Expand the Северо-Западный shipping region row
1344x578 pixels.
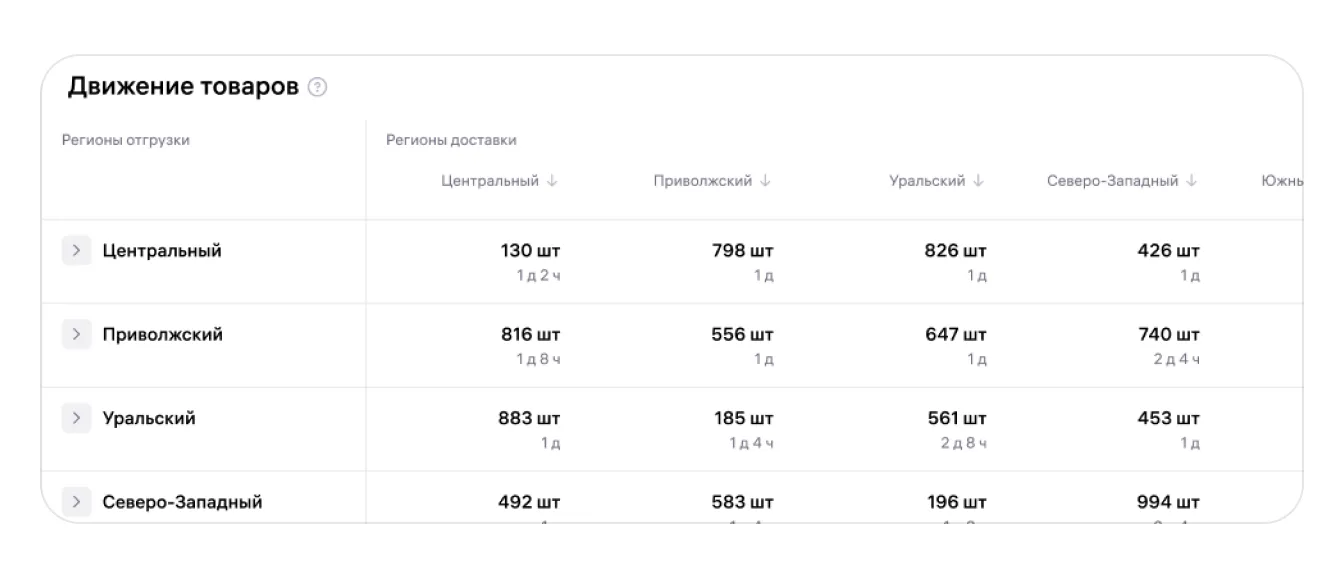[x=76, y=502]
